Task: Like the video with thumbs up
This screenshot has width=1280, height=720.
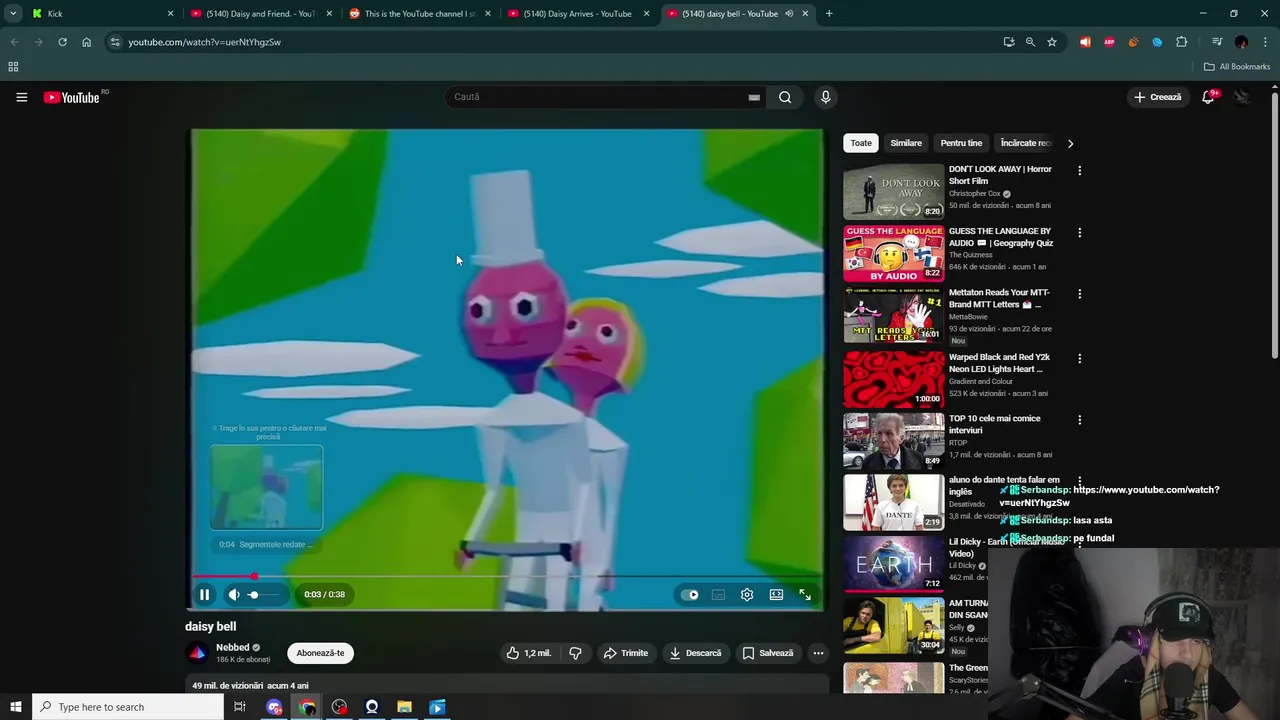Action: [x=529, y=653]
